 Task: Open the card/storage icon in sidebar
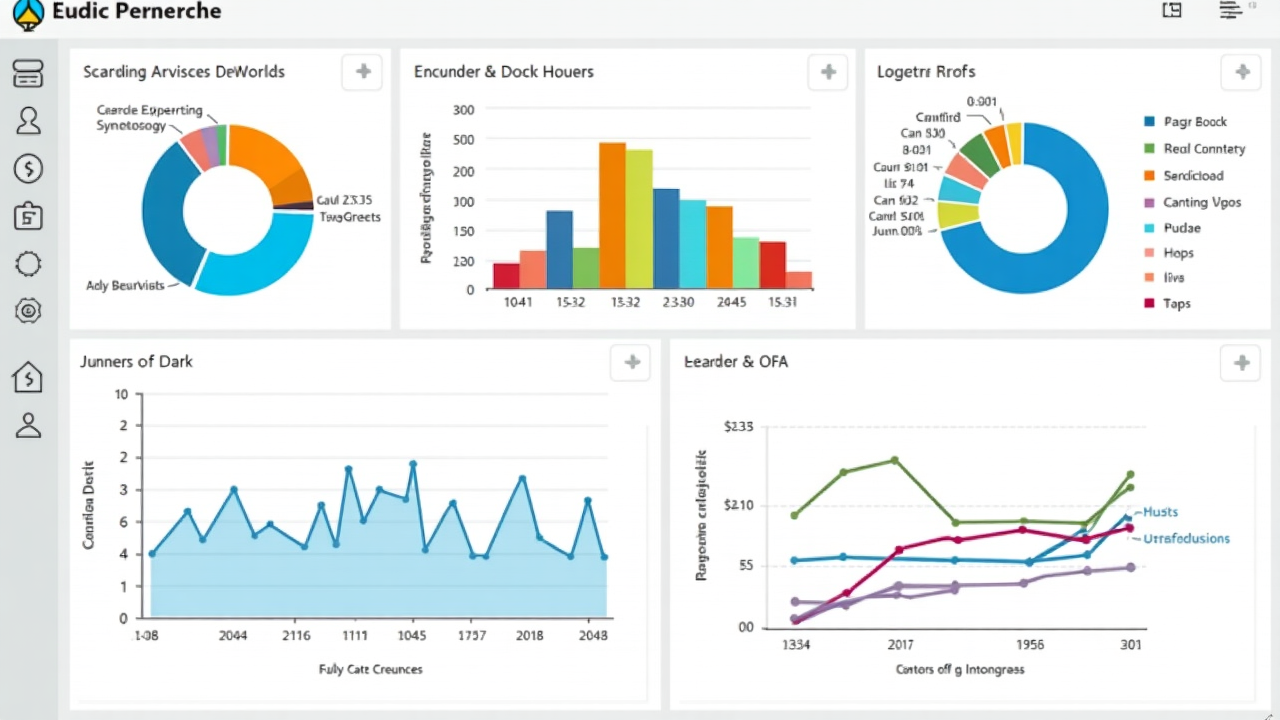pyautogui.click(x=28, y=73)
